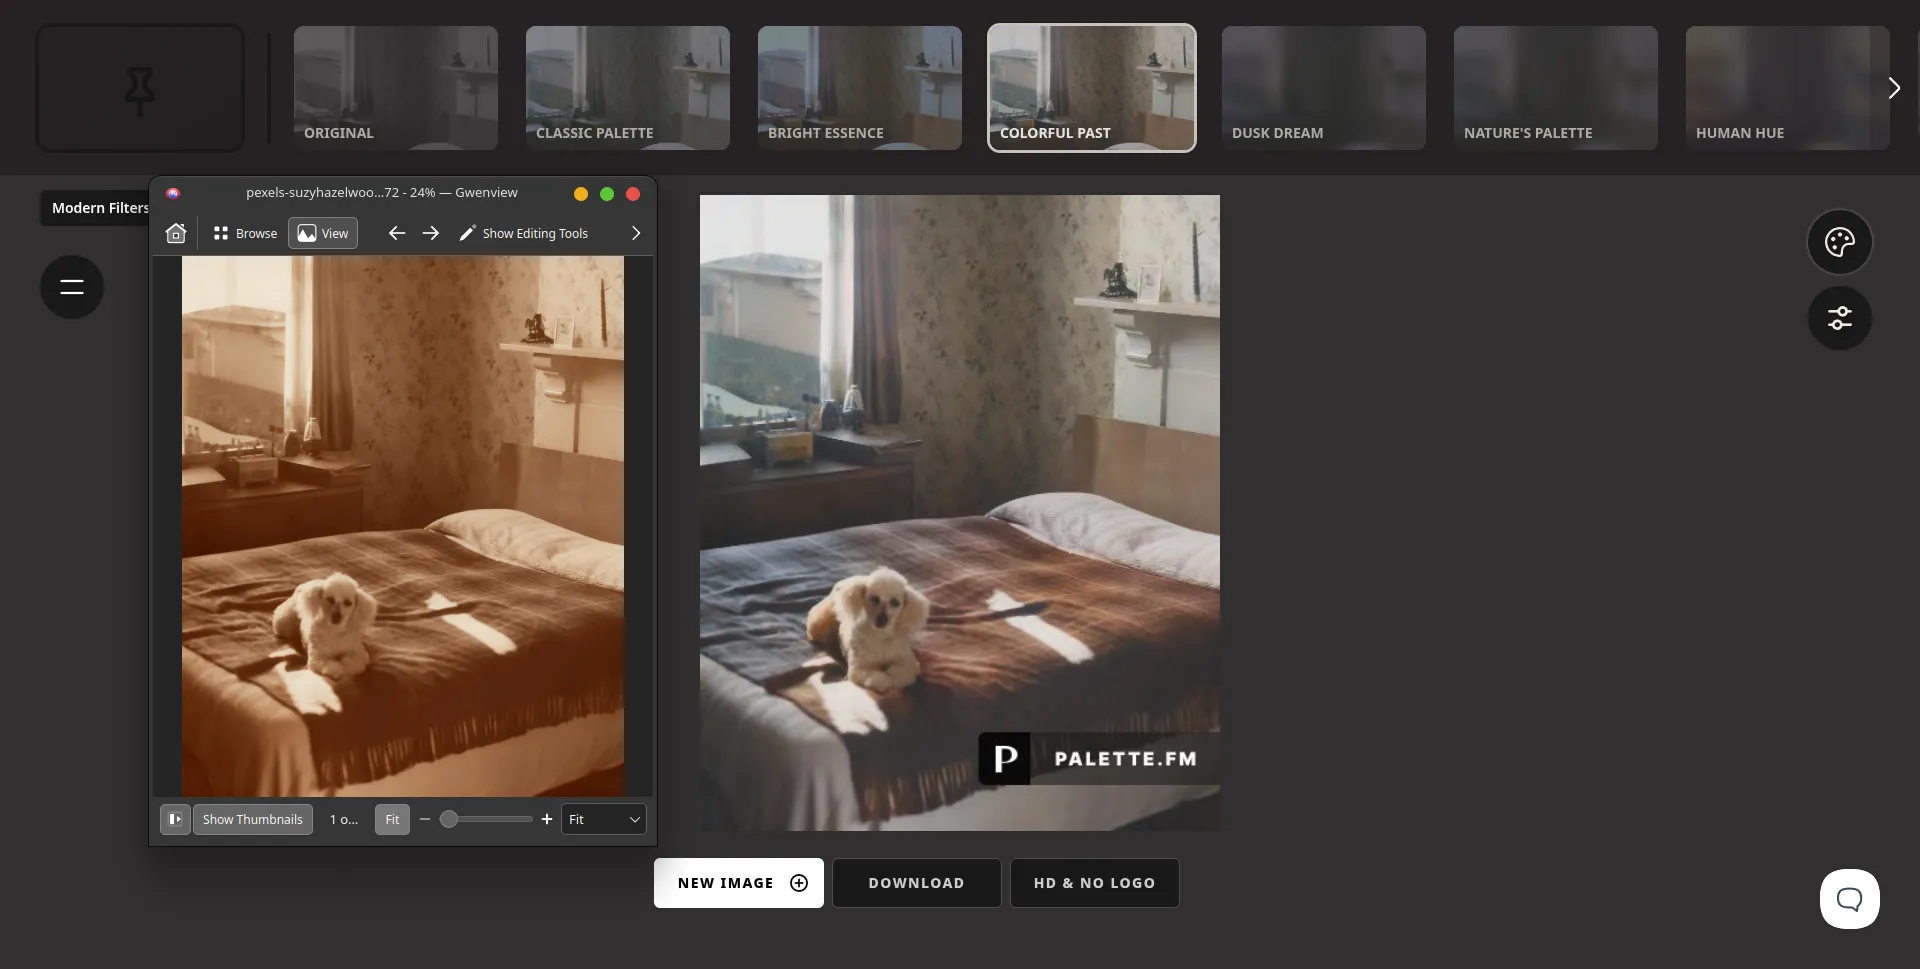
Task: Open the adjustment sliders tool on the right
Action: tap(1840, 318)
